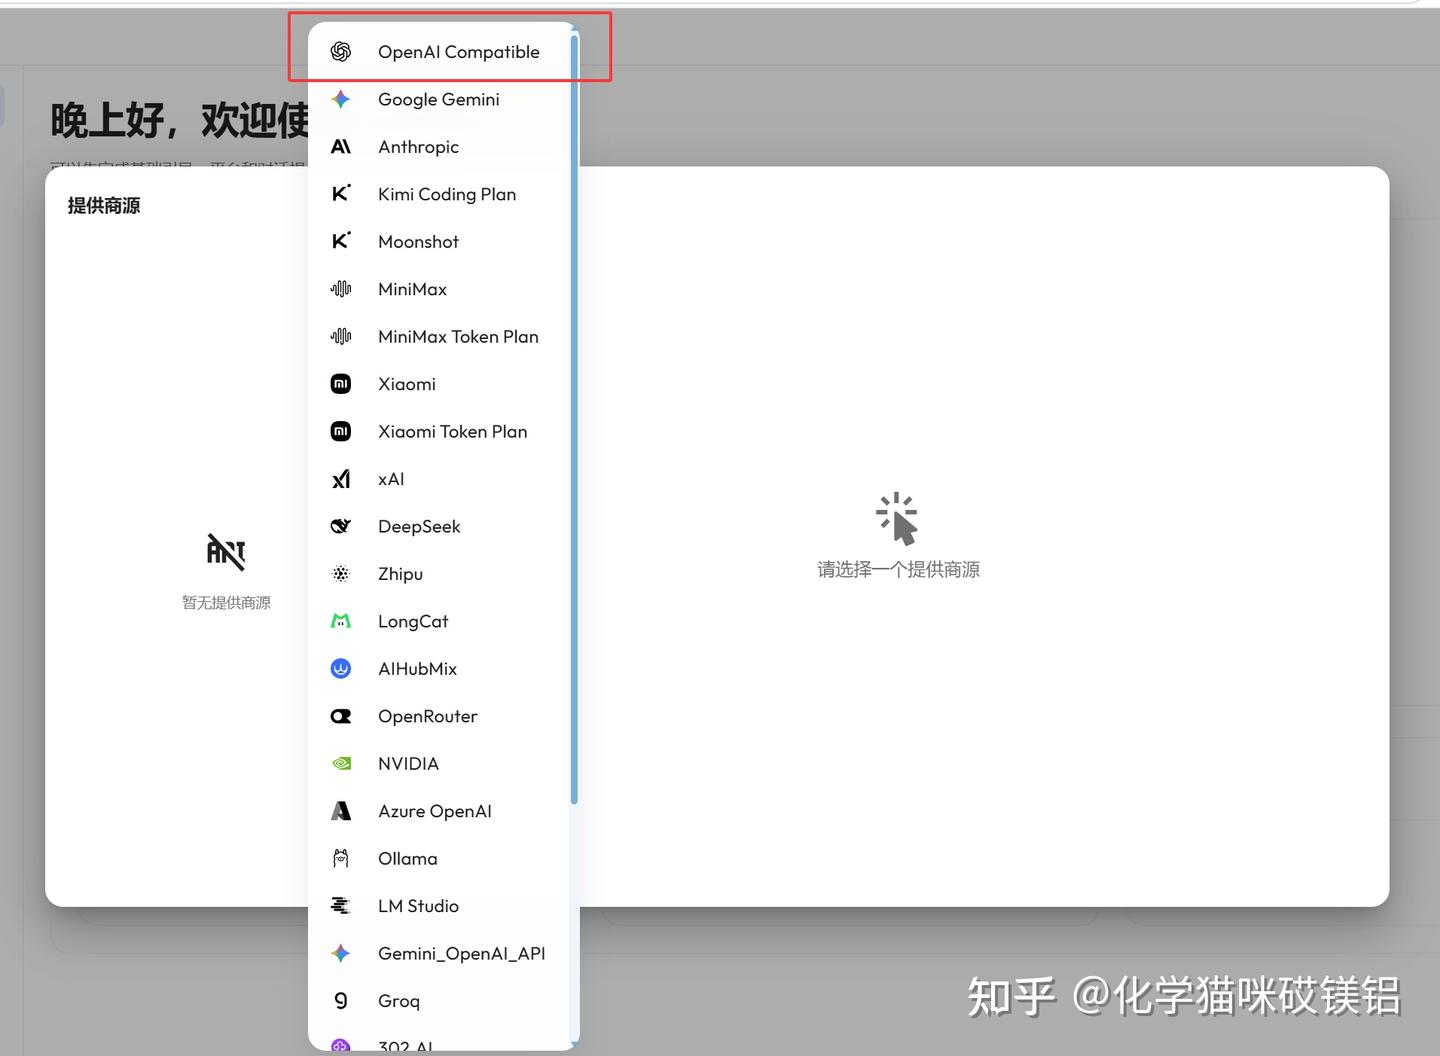The image size is (1440, 1056).
Task: Click the provider dropdown scrollbar
Action: (574, 420)
